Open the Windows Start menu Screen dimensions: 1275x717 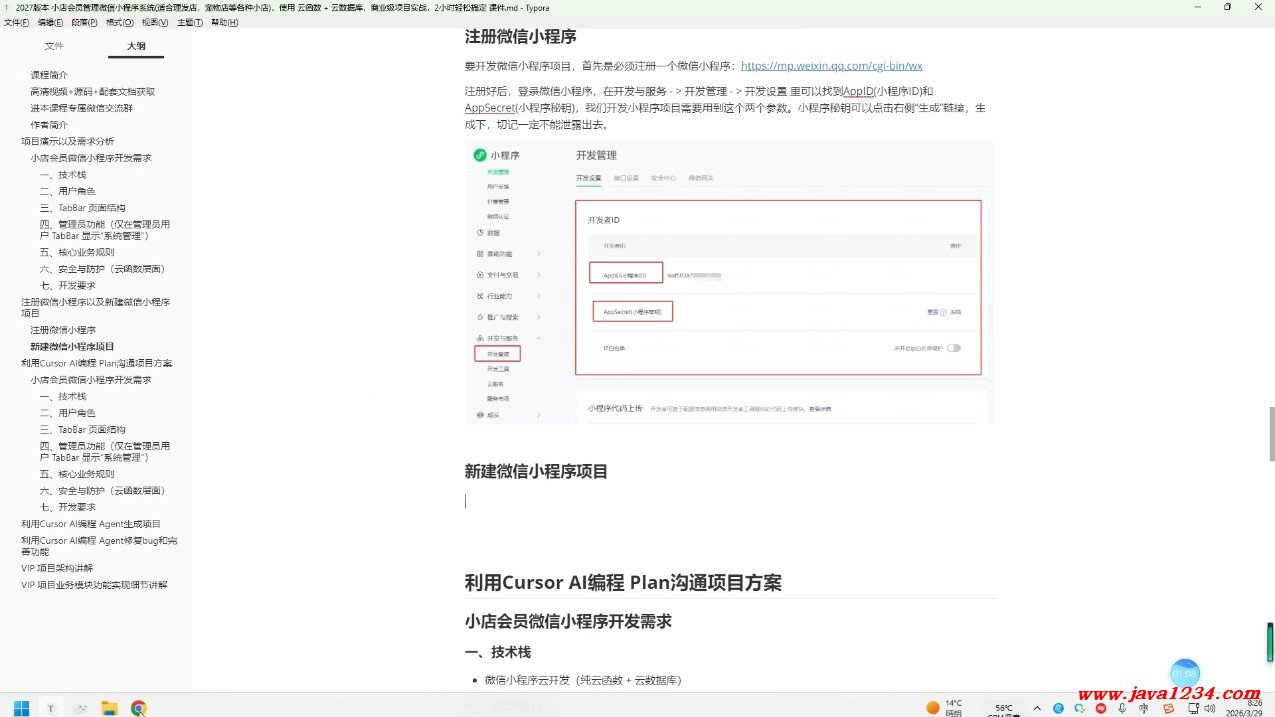[21, 708]
